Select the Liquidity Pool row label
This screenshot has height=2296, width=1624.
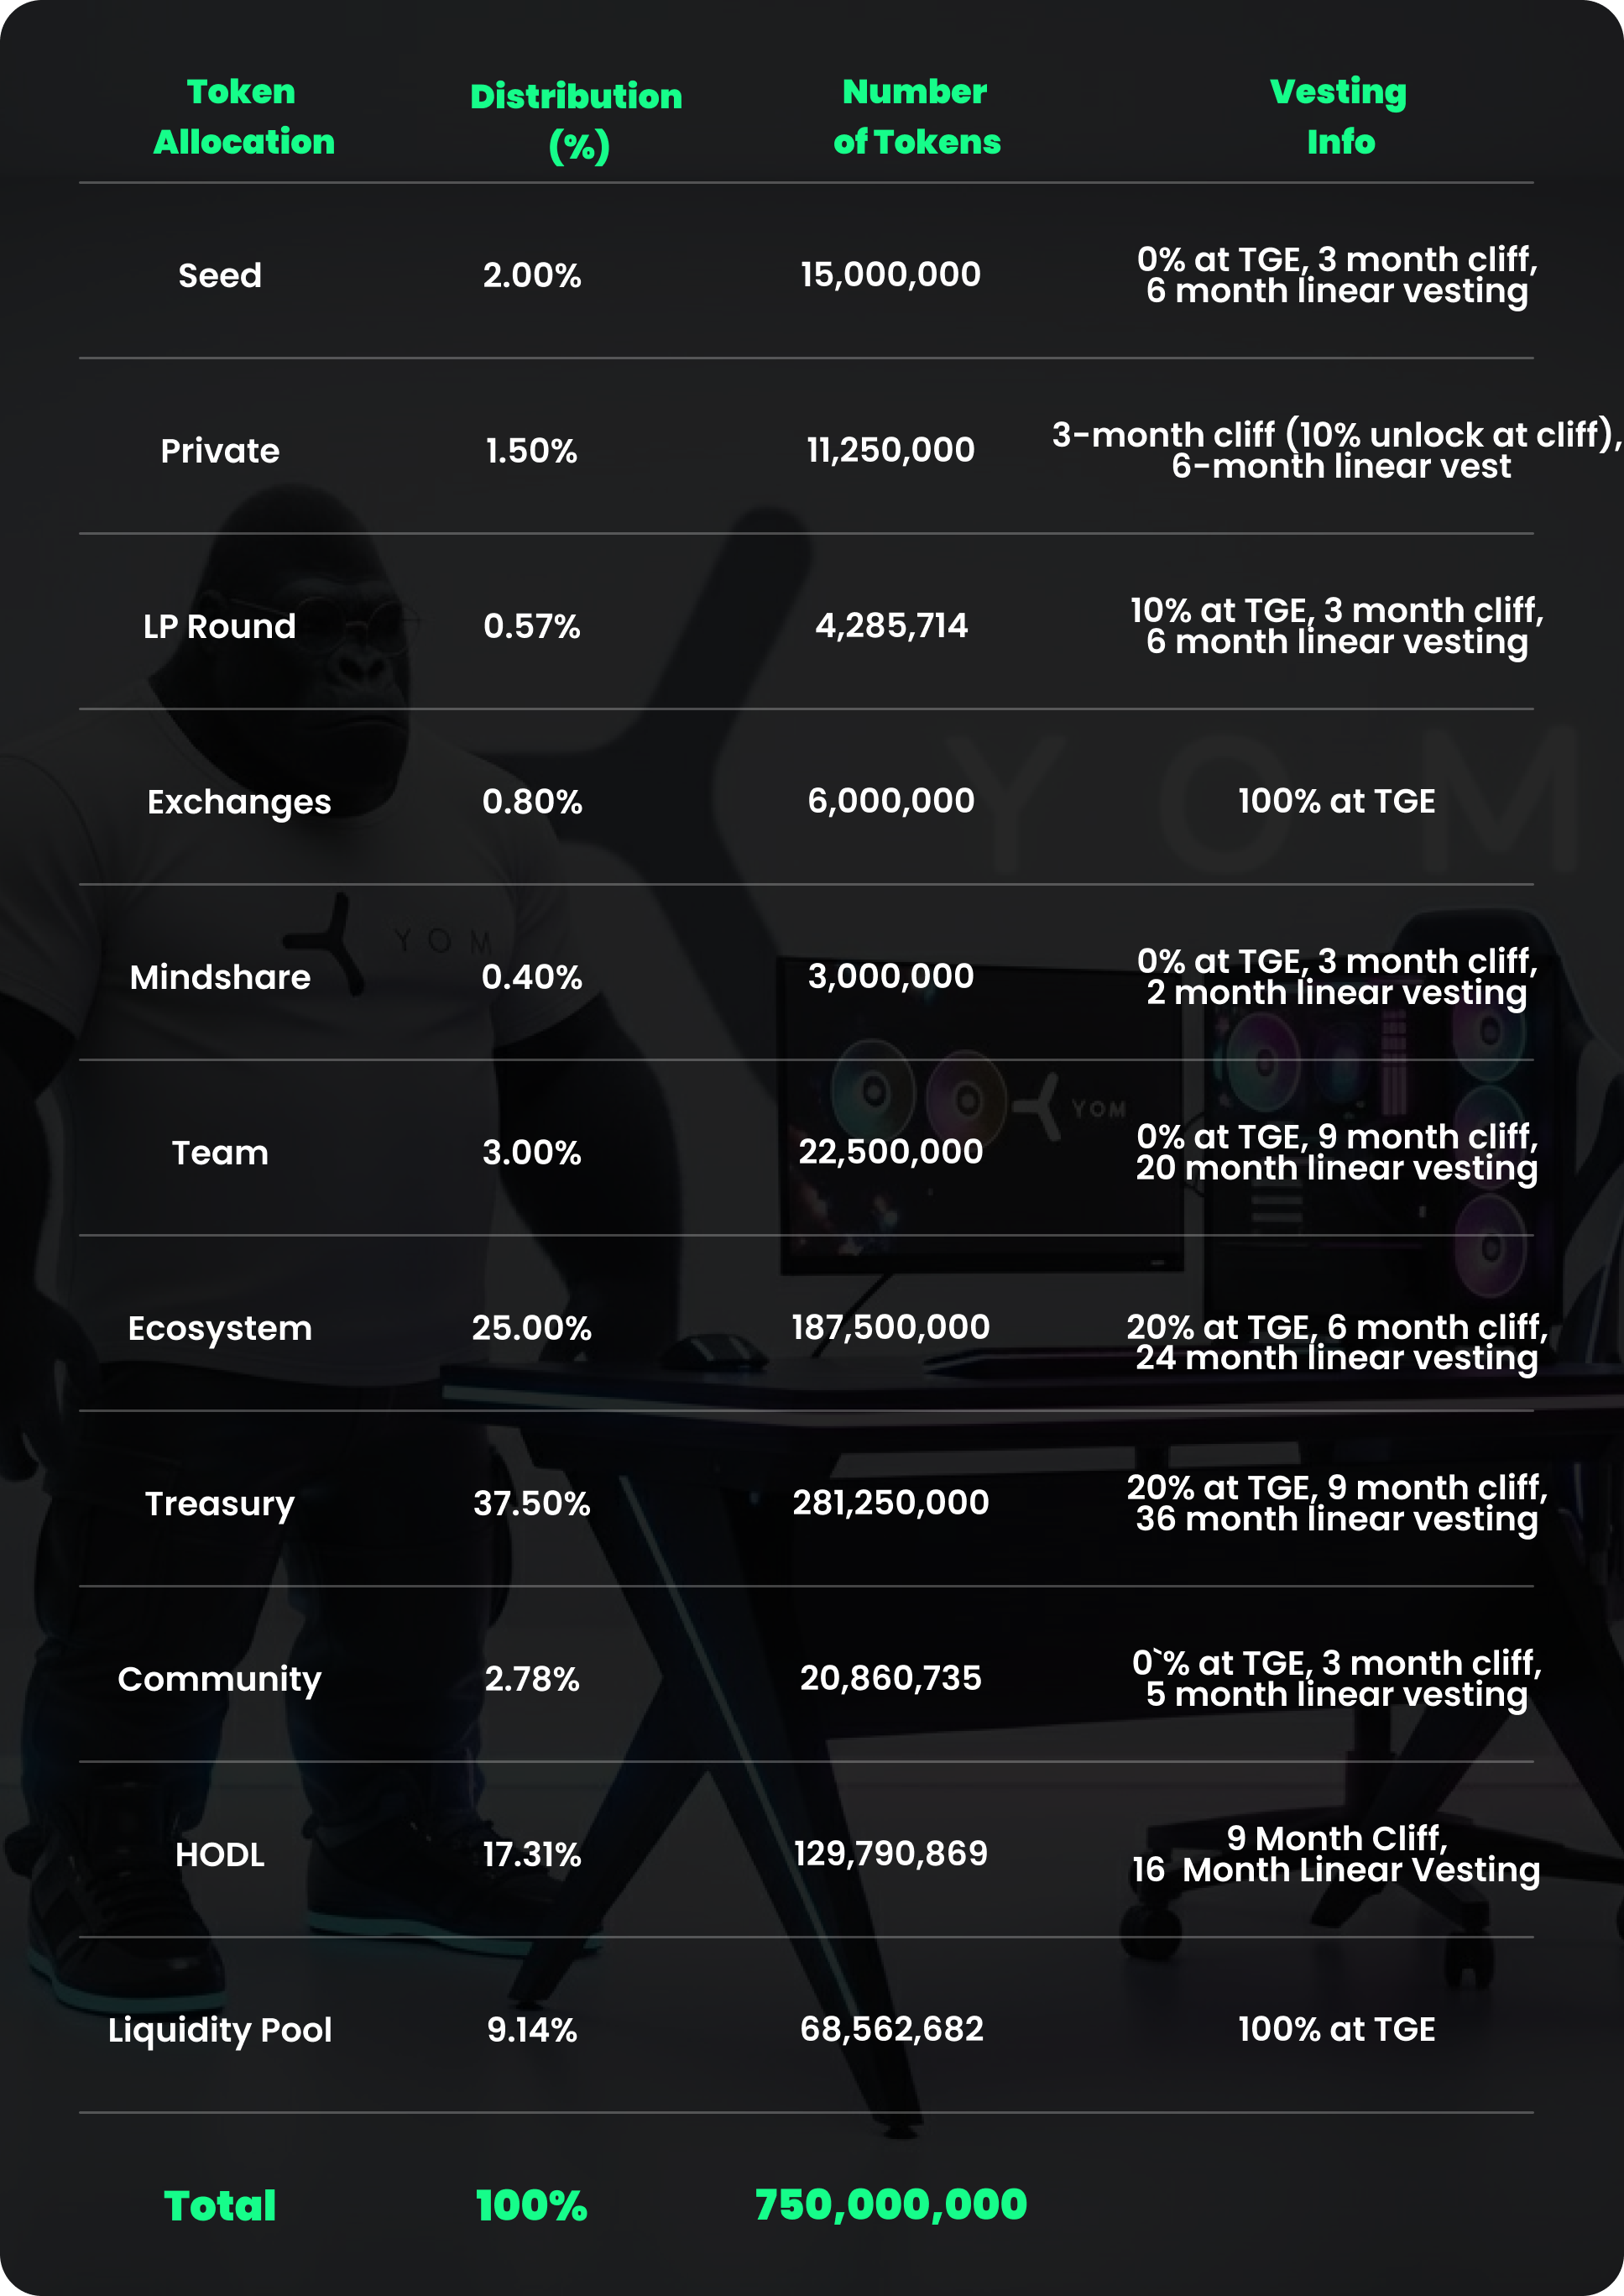(220, 2031)
